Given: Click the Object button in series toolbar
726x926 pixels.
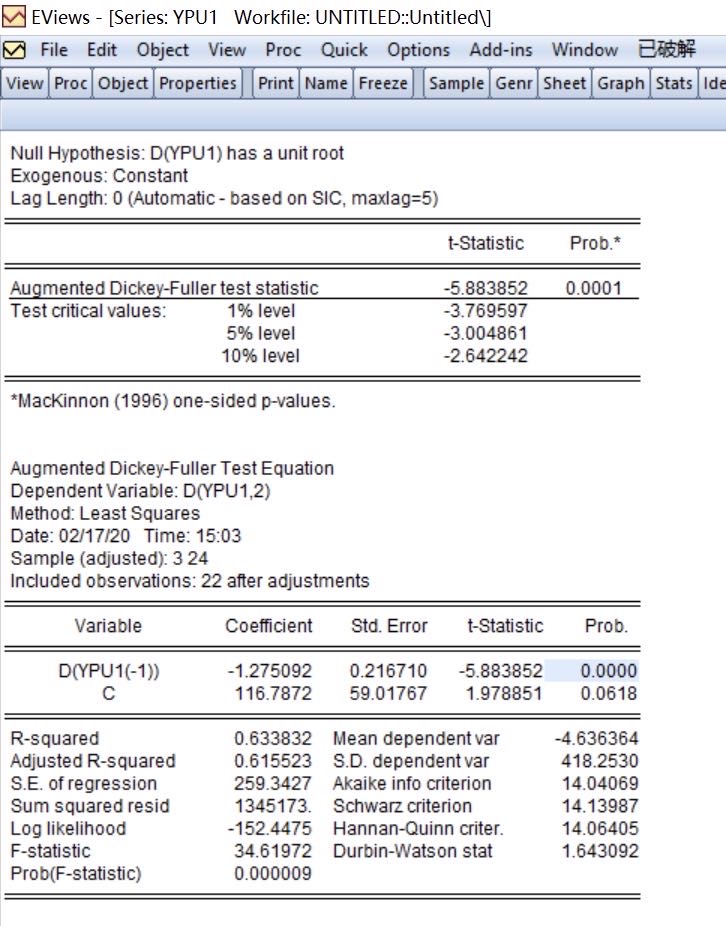Looking at the screenshot, I should coord(123,83).
